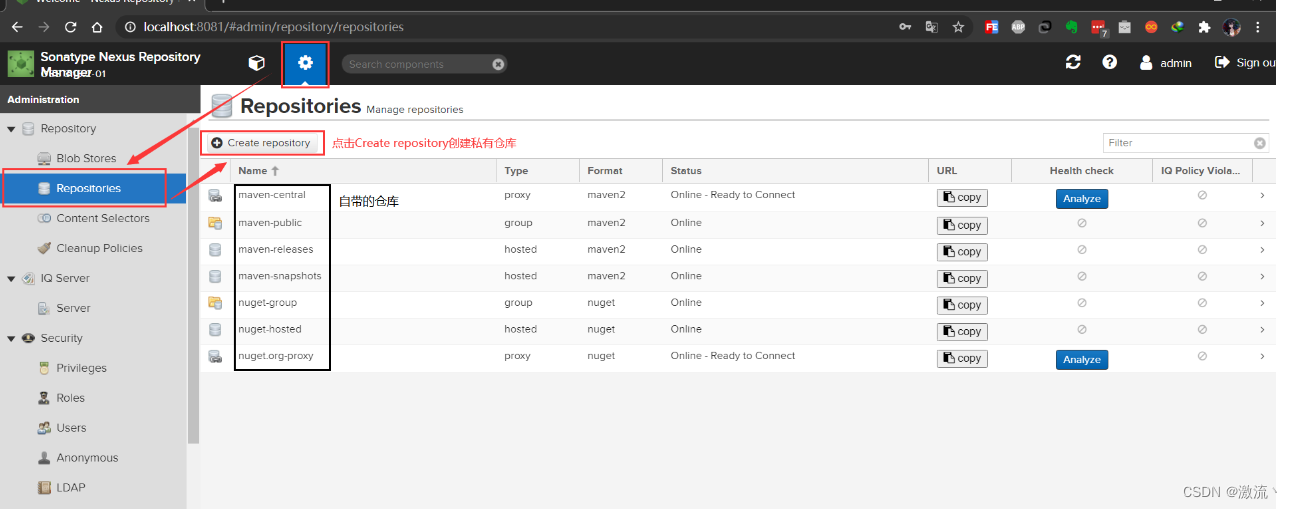The width and height of the screenshot is (1292, 509).
Task: Clear the Search components box
Action: (498, 64)
